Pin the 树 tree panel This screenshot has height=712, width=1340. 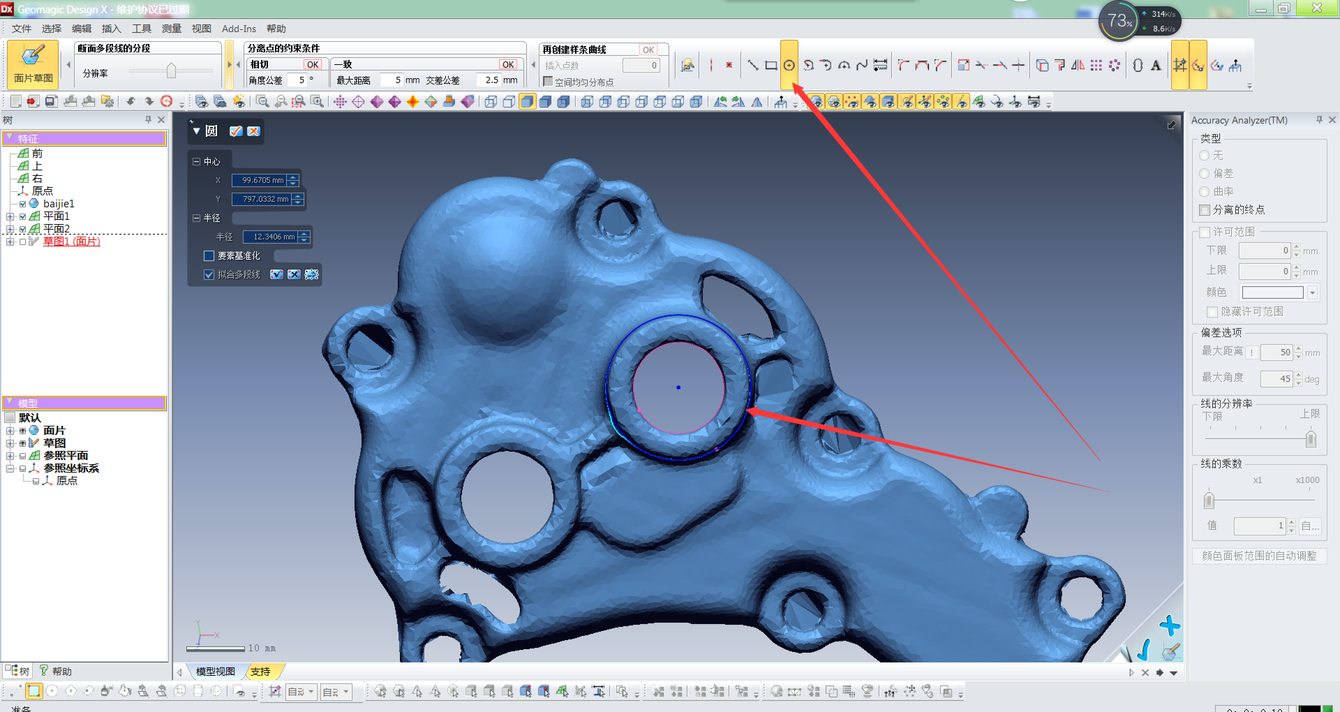(x=149, y=119)
